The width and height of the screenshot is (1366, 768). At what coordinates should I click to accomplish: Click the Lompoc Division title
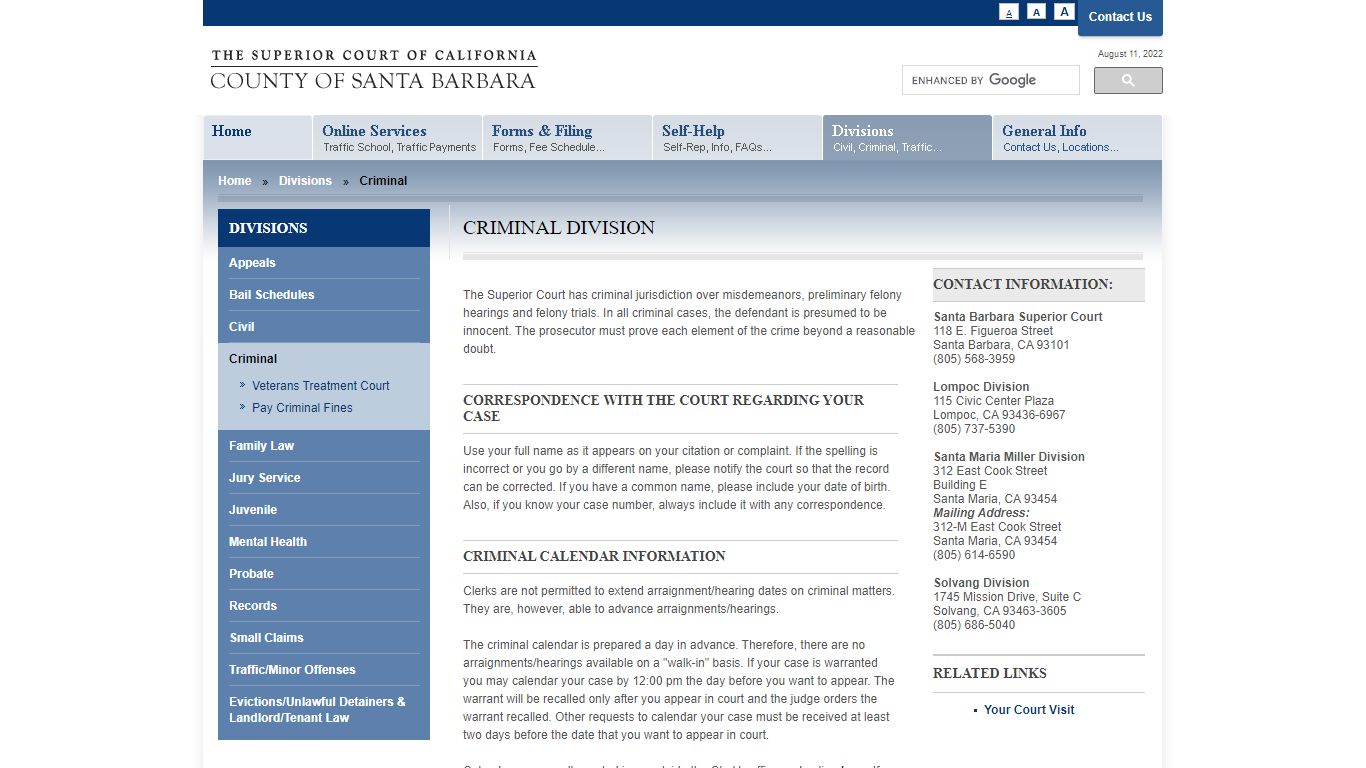981,387
